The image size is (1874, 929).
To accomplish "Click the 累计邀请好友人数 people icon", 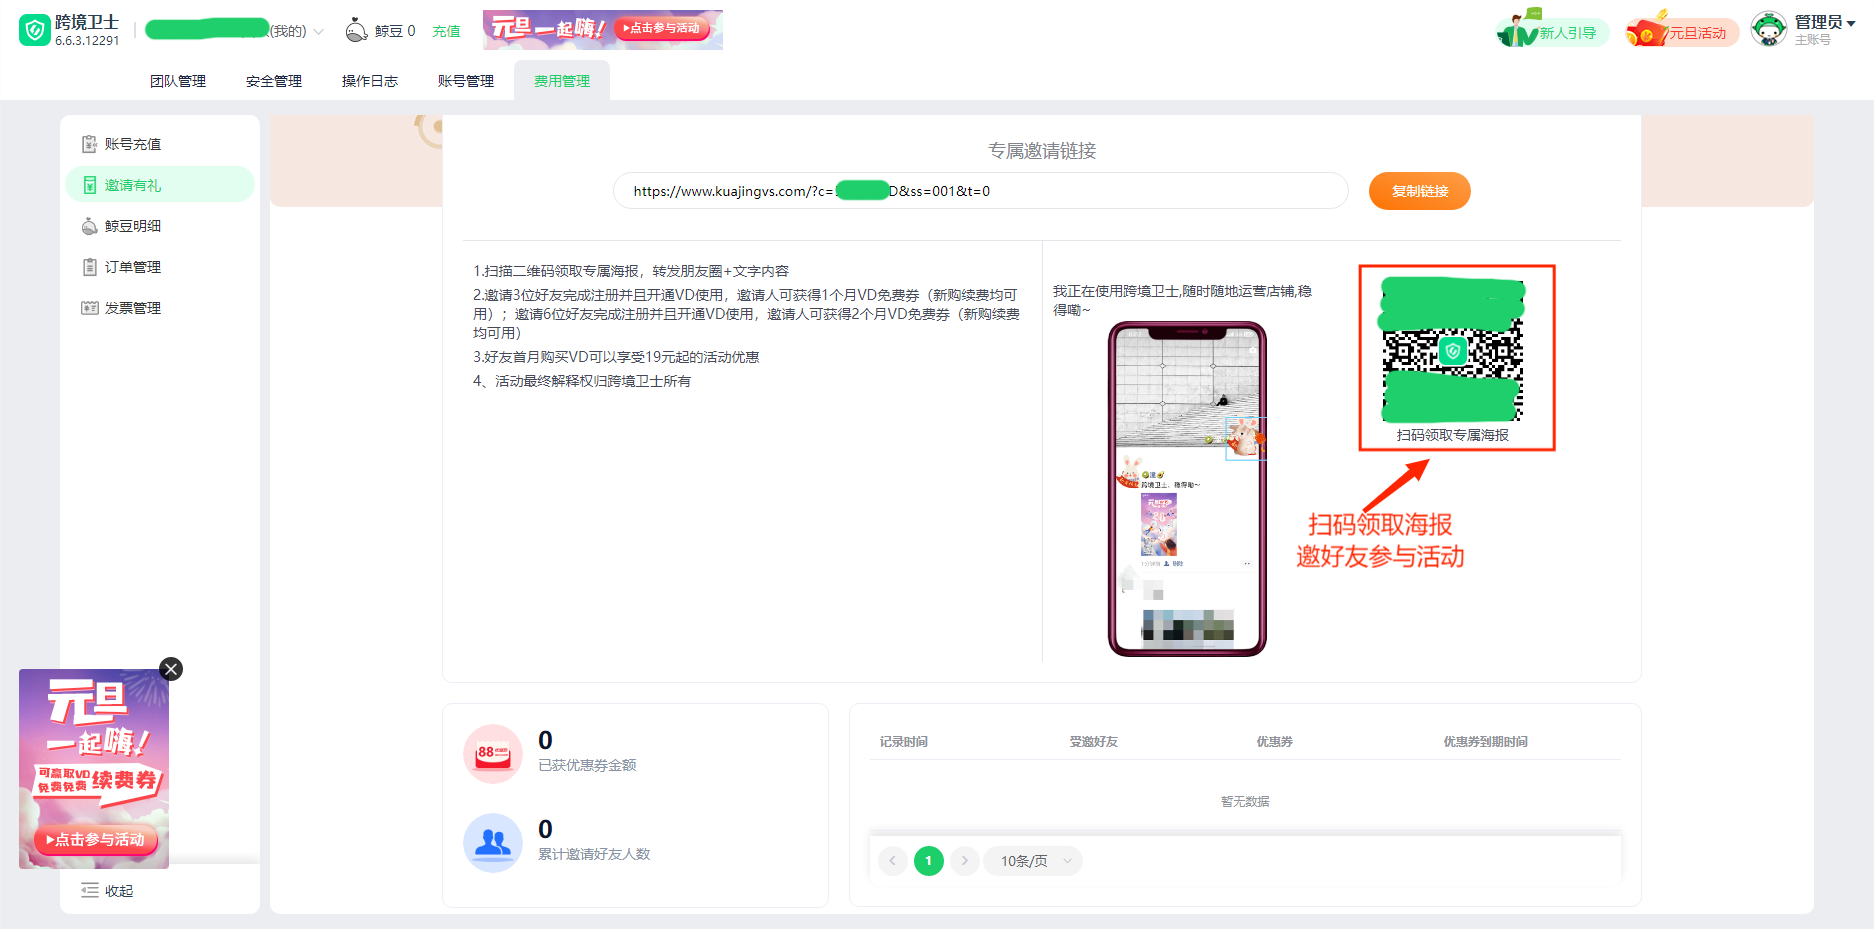I will (493, 842).
